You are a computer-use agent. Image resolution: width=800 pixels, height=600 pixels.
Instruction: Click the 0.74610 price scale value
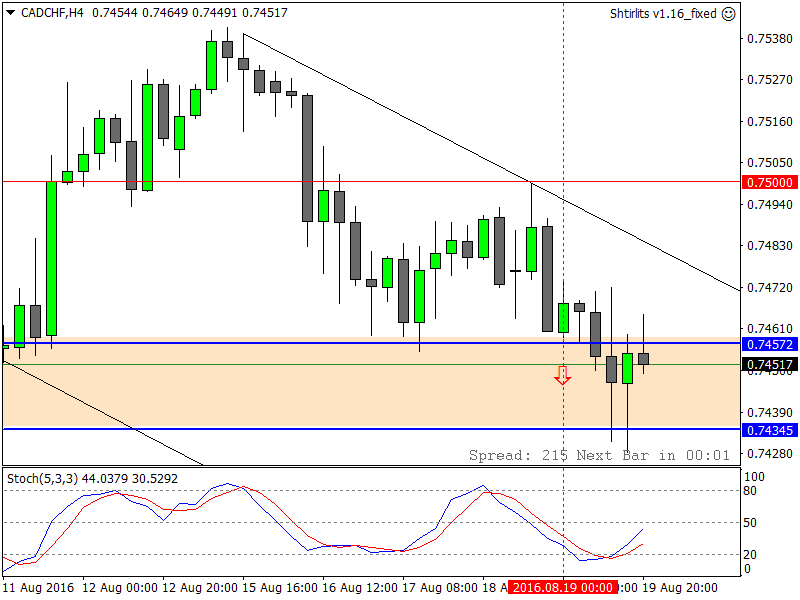click(769, 329)
